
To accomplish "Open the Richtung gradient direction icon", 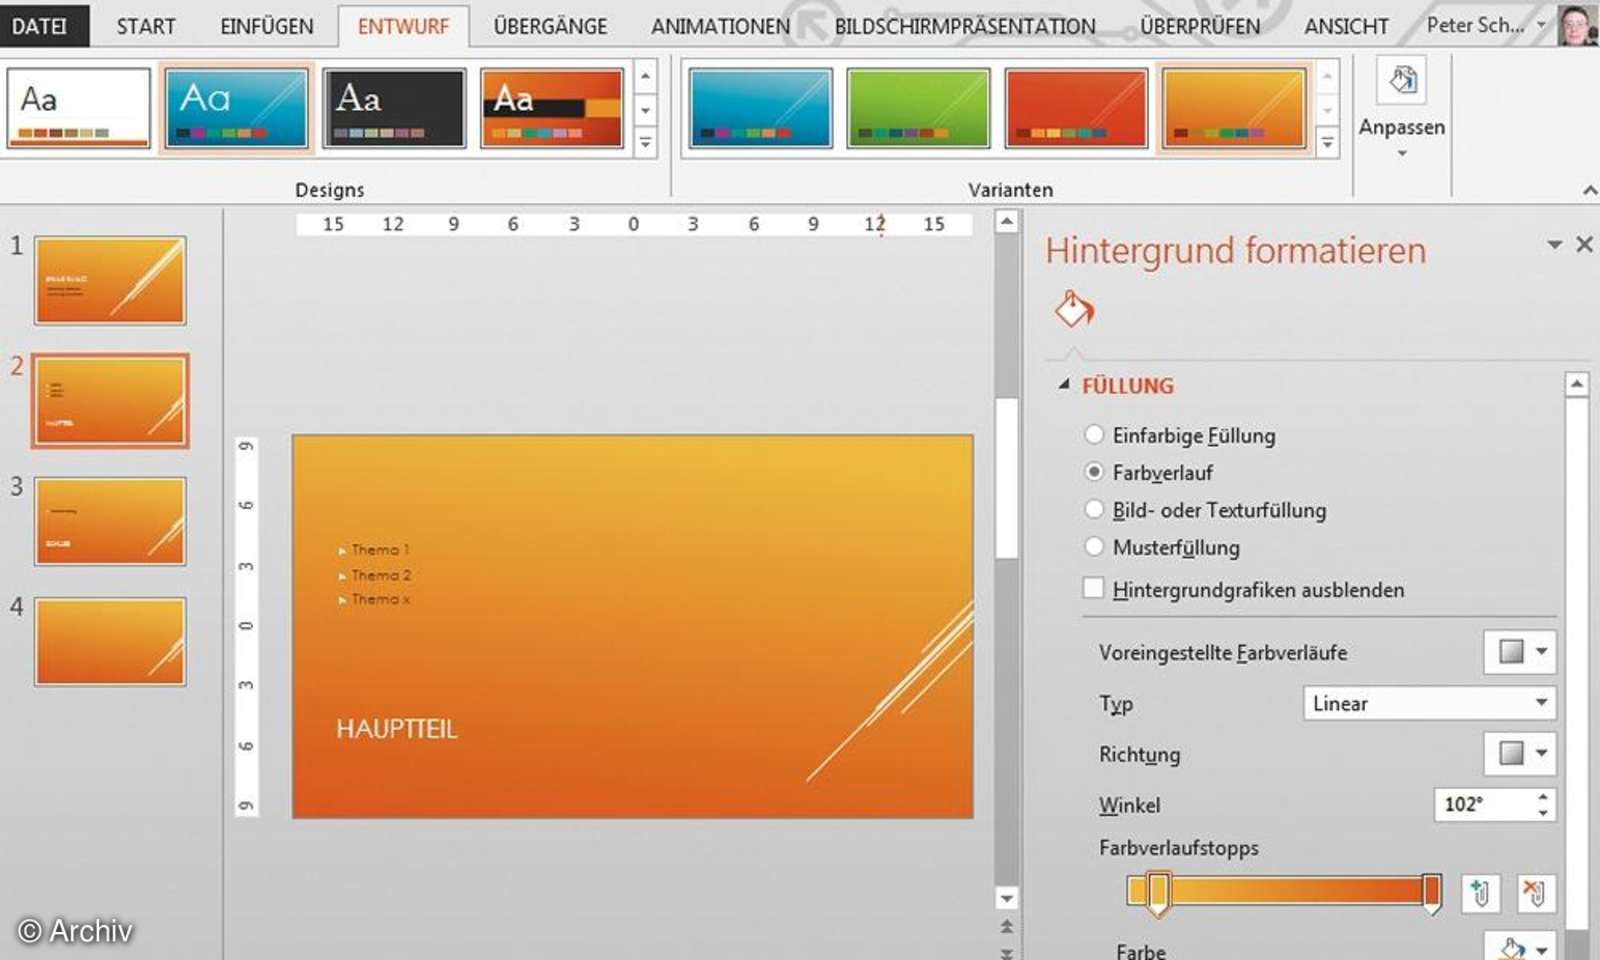I will coord(1519,754).
